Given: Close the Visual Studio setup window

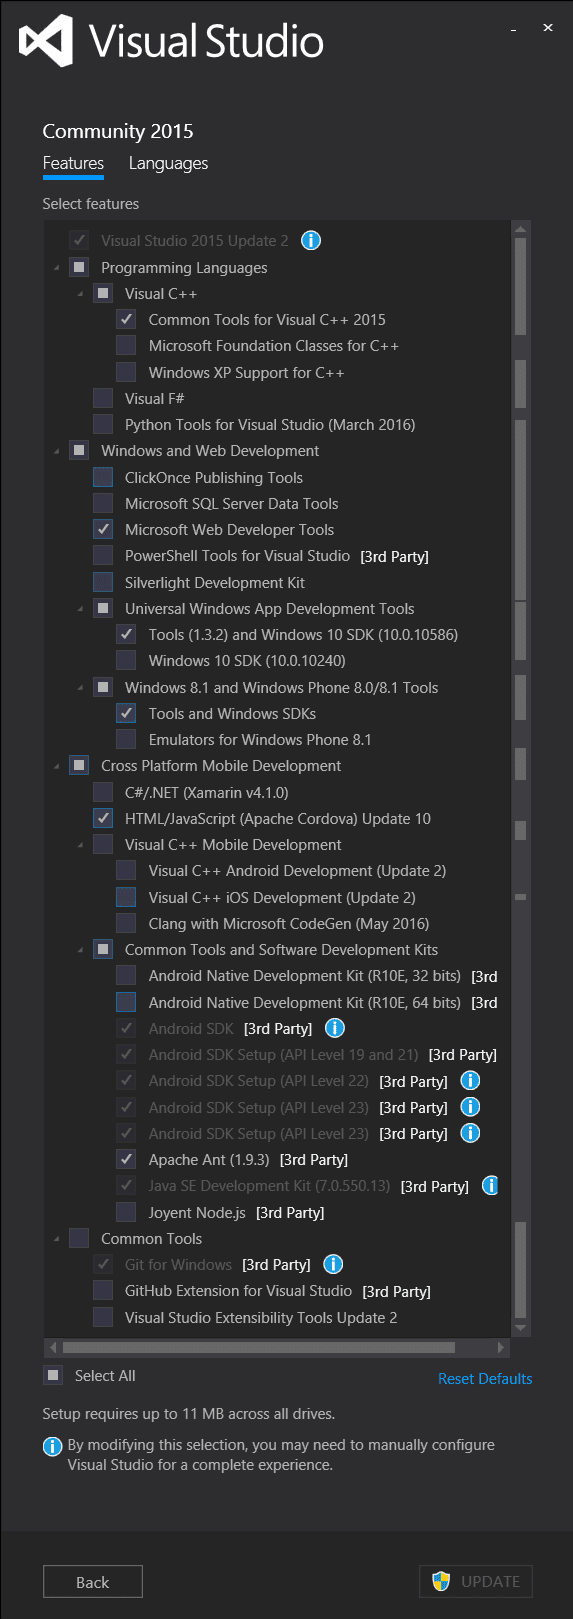Looking at the screenshot, I should tap(548, 28).
